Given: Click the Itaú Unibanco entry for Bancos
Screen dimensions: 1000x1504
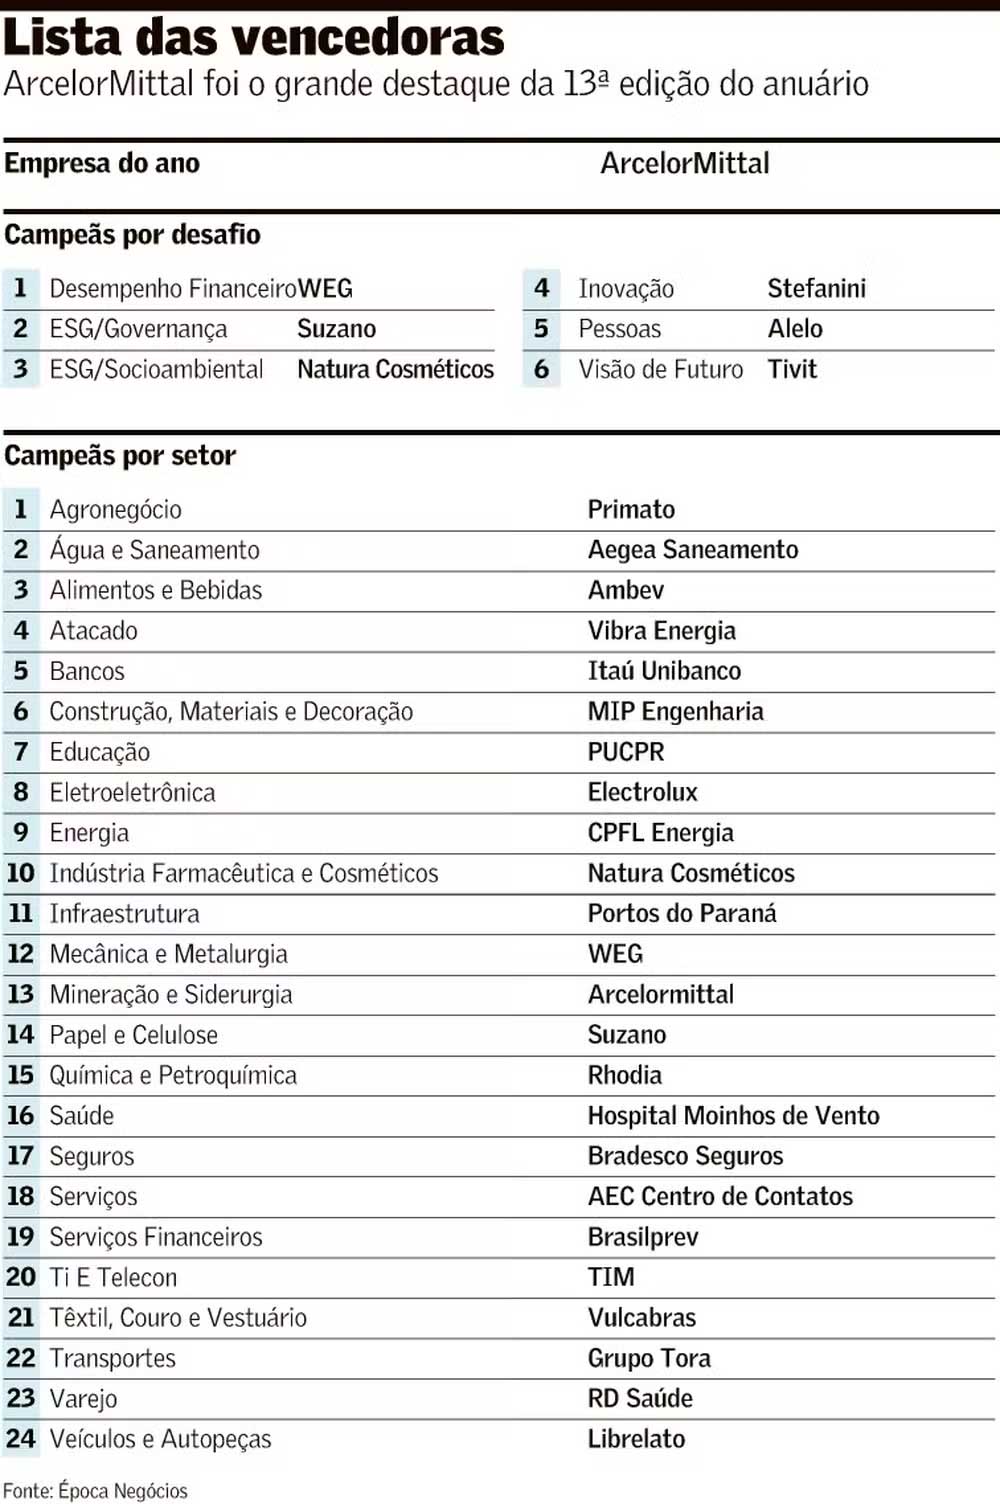Looking at the screenshot, I should [x=664, y=671].
